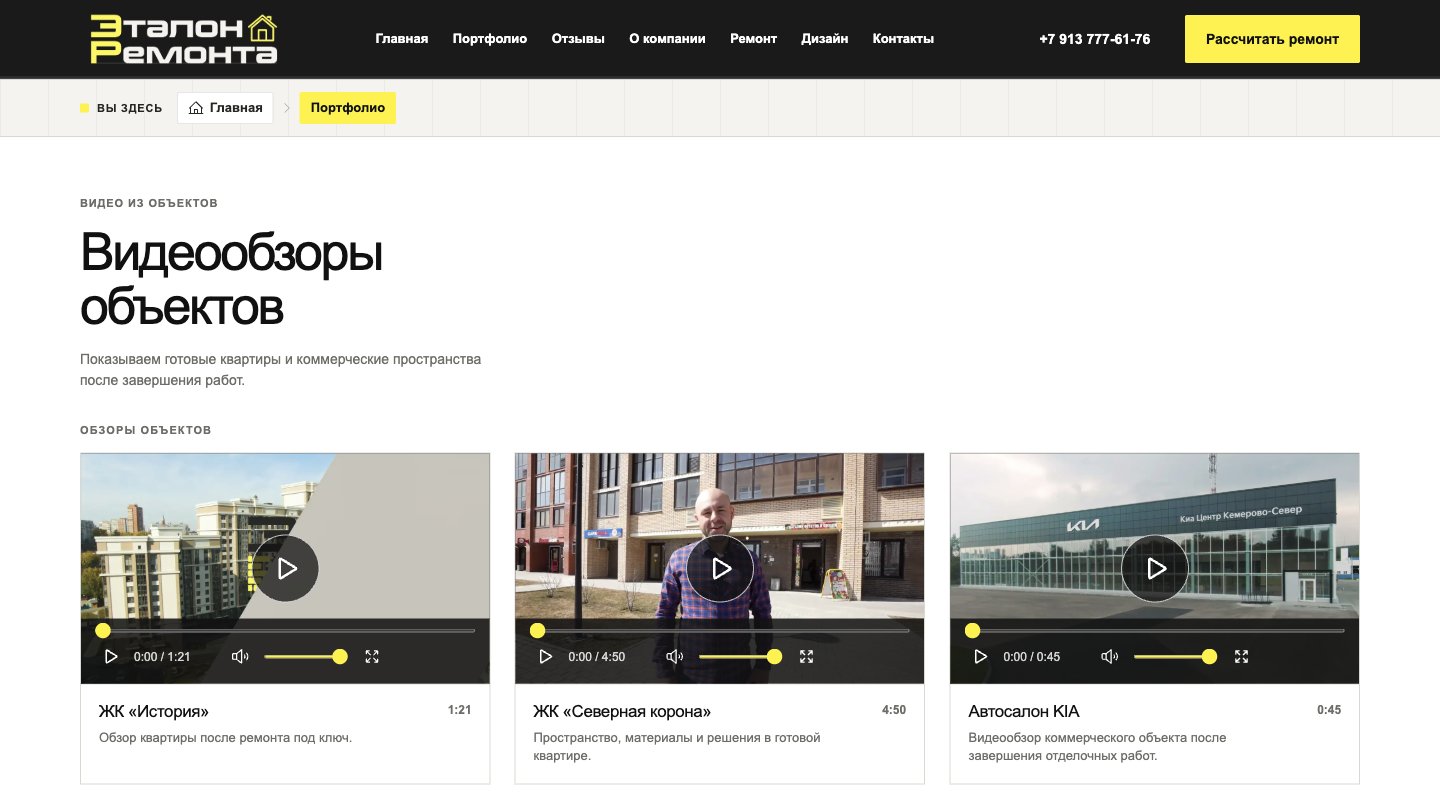This screenshot has height=810, width=1440.
Task: Click the Главная breadcrumb with house icon
Action: click(x=225, y=108)
